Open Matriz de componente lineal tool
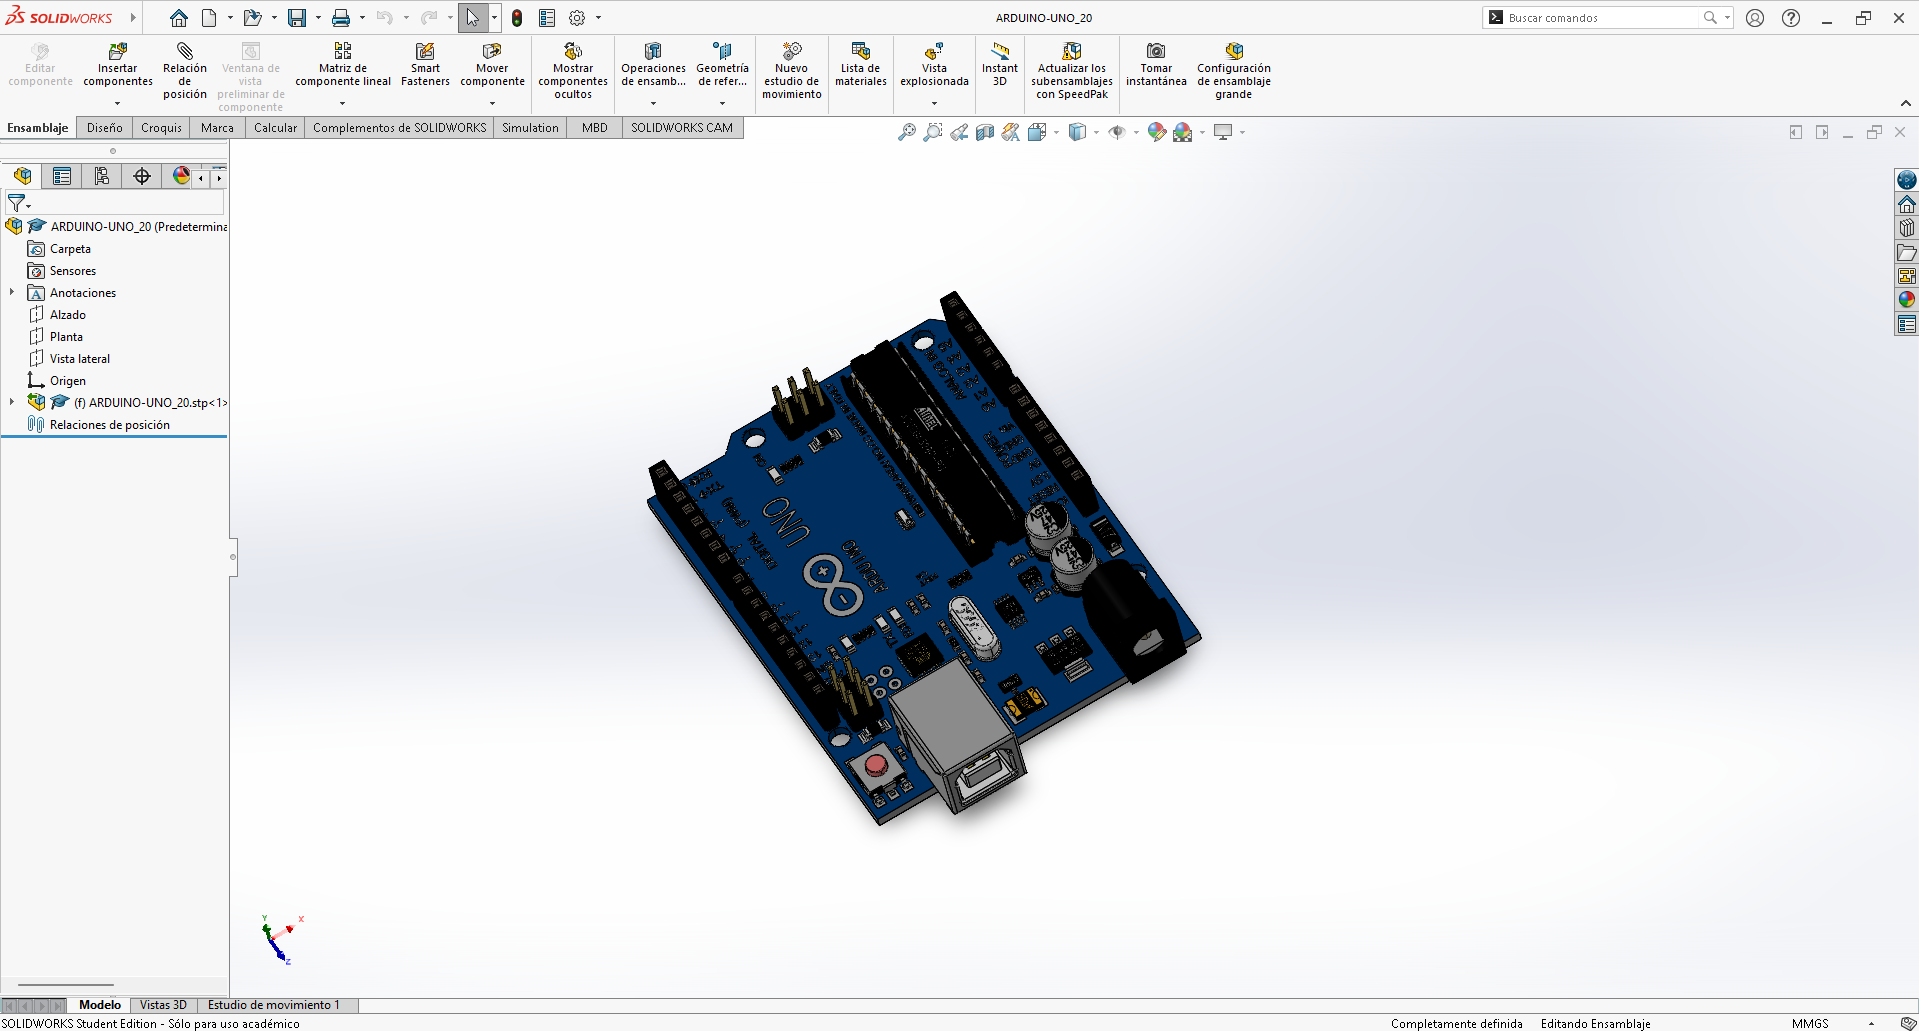1919x1031 pixels. pyautogui.click(x=343, y=65)
